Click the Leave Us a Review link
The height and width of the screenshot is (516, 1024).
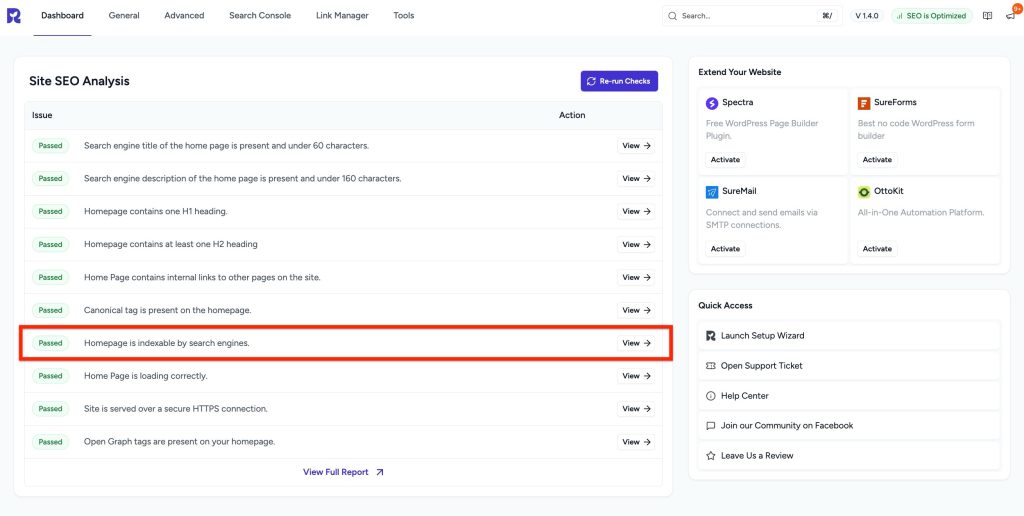[x=757, y=456]
